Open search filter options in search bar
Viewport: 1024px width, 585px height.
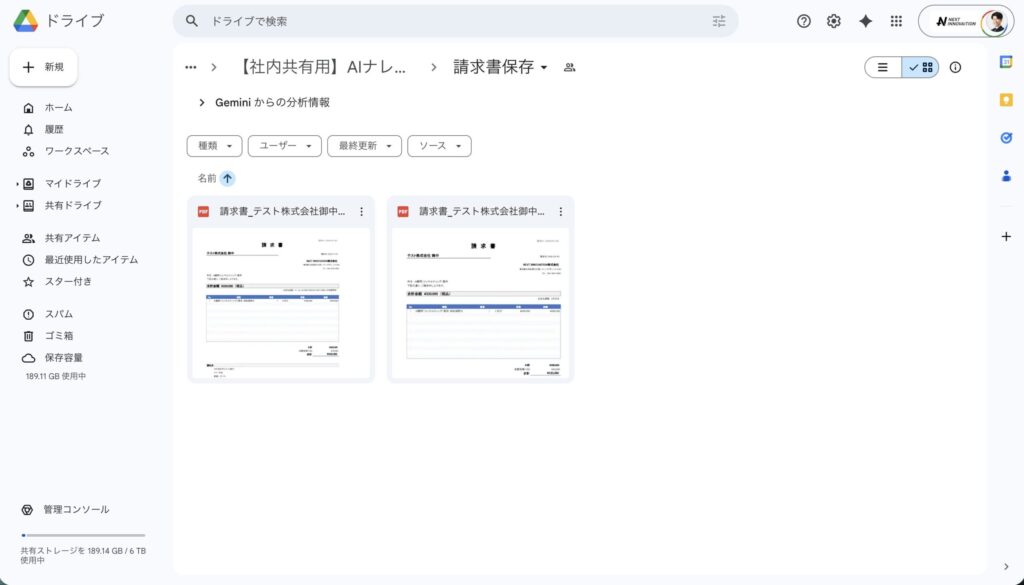[719, 21]
